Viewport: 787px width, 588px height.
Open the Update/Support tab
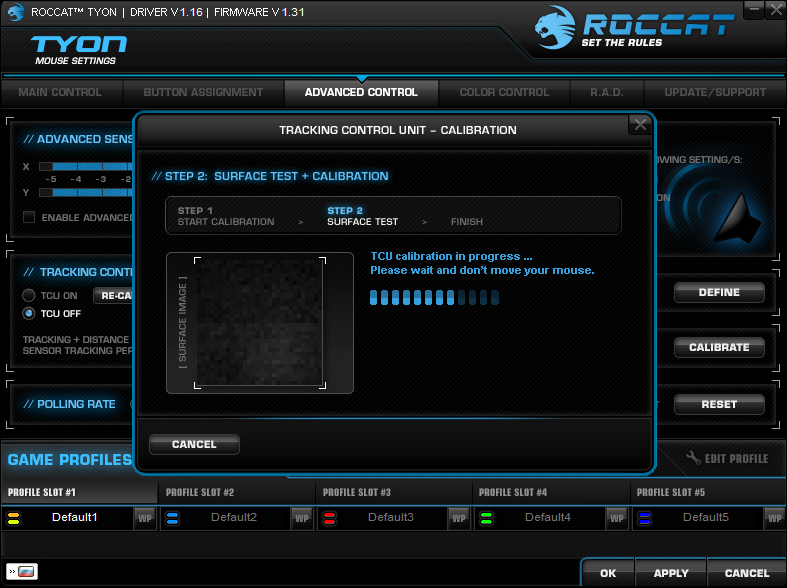point(715,92)
